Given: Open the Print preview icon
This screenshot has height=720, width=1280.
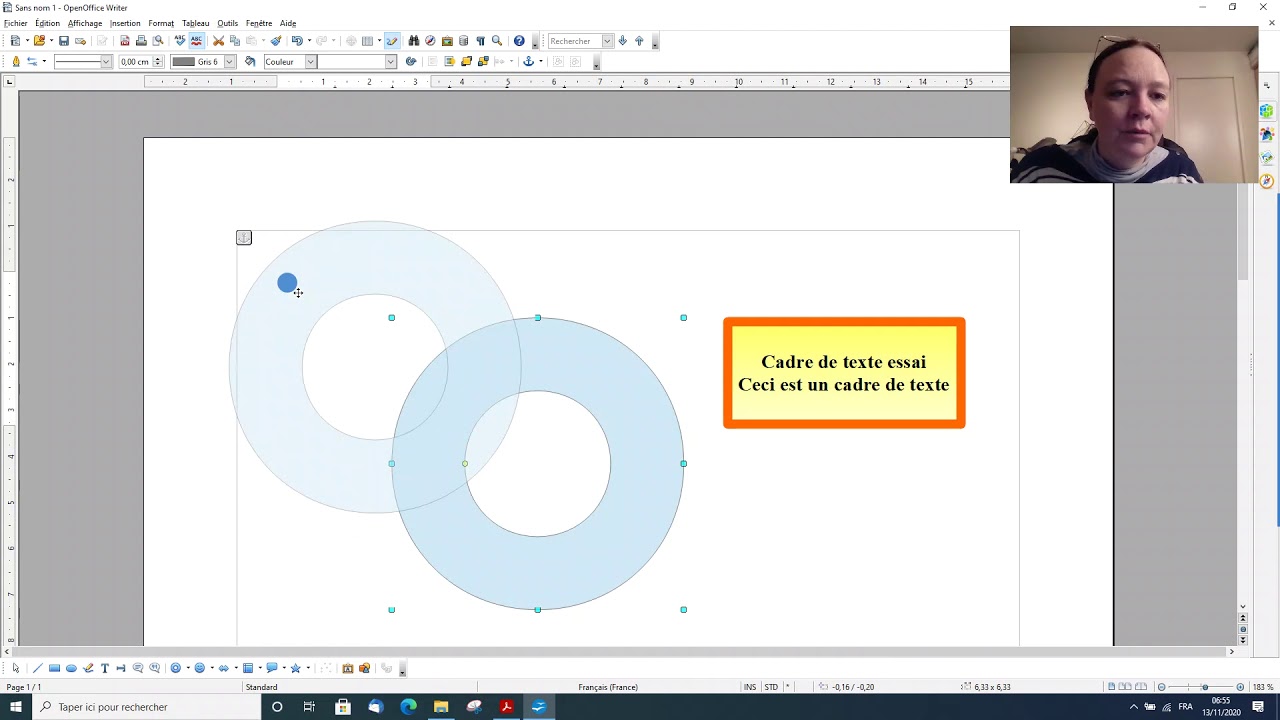Looking at the screenshot, I should pyautogui.click(x=157, y=41).
